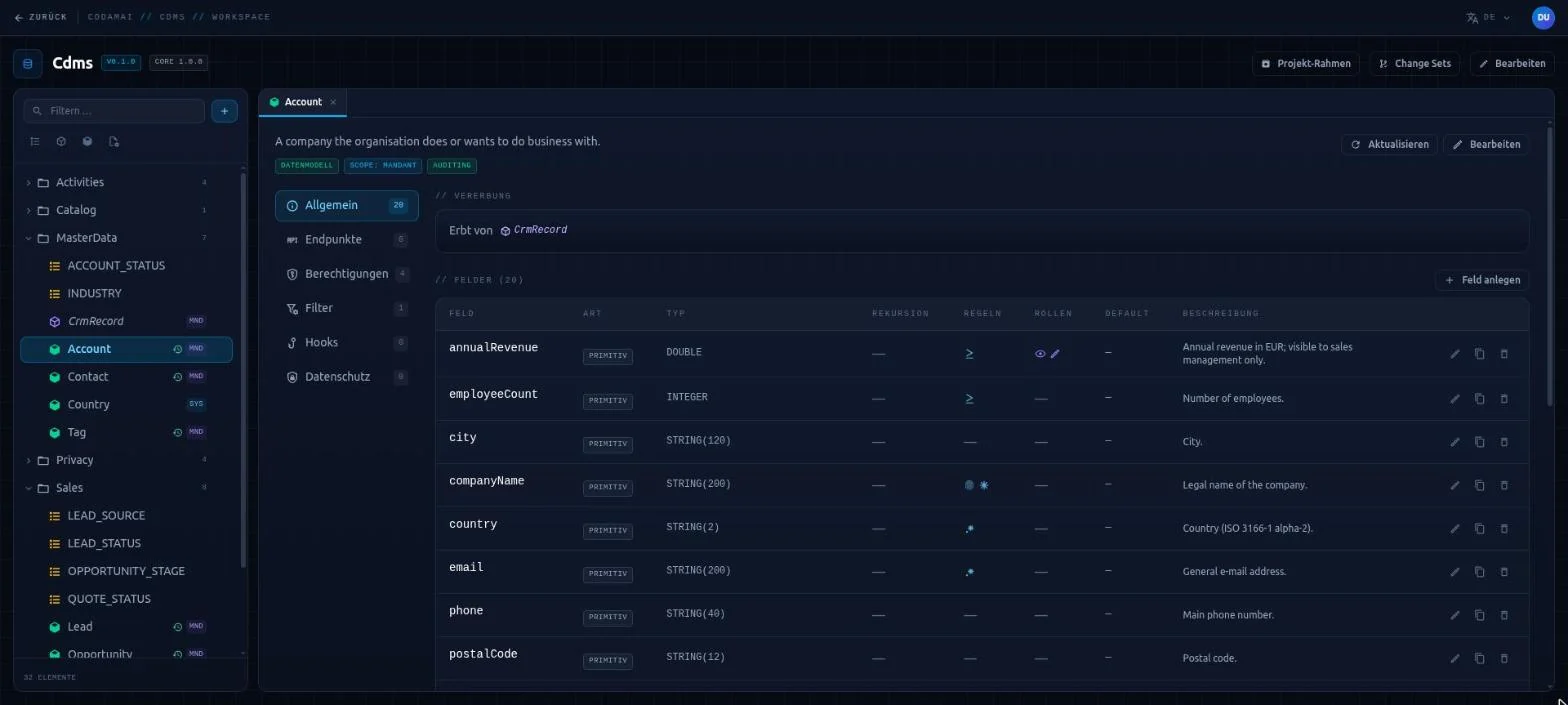The width and height of the screenshot is (1568, 705).
Task: Click into the Filtern search box
Action: tap(114, 111)
